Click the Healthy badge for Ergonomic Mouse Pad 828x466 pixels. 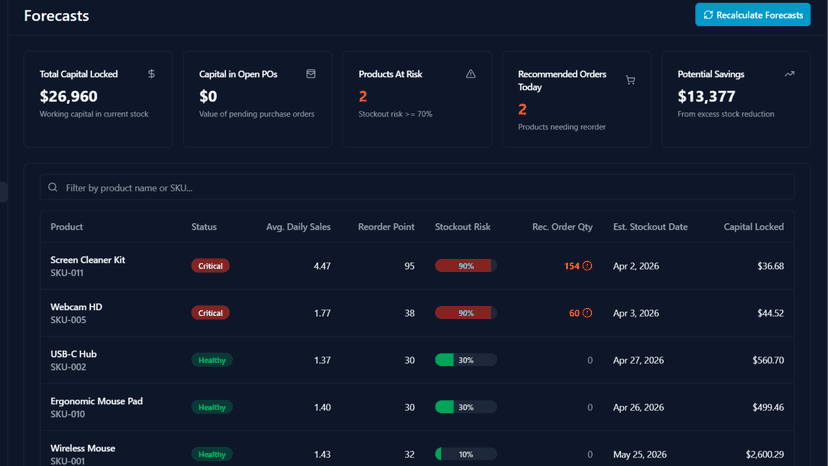[212, 407]
